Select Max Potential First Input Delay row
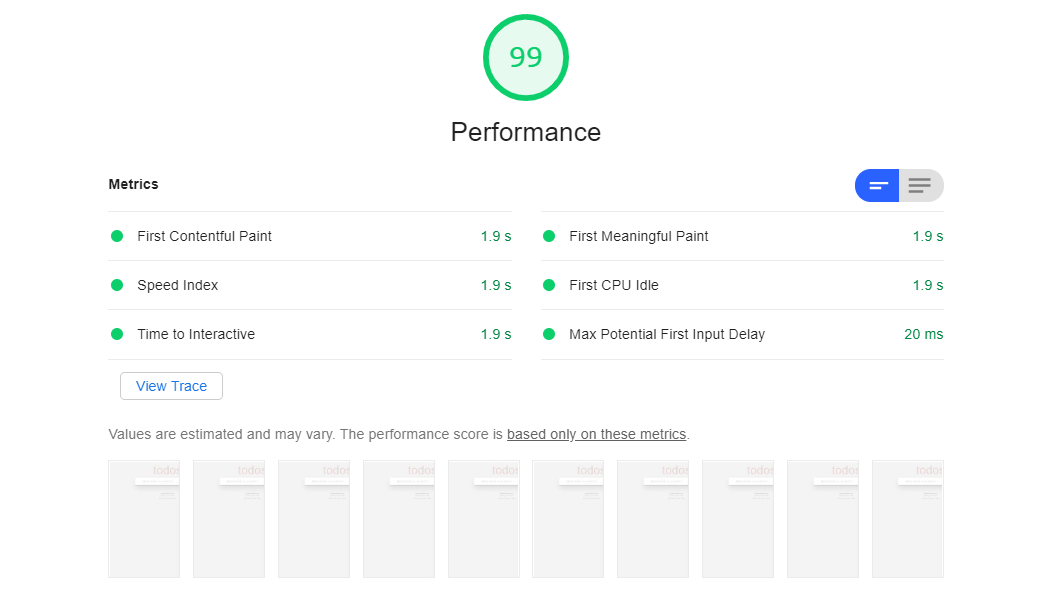Viewport: 1062px width, 589px height. (742, 334)
